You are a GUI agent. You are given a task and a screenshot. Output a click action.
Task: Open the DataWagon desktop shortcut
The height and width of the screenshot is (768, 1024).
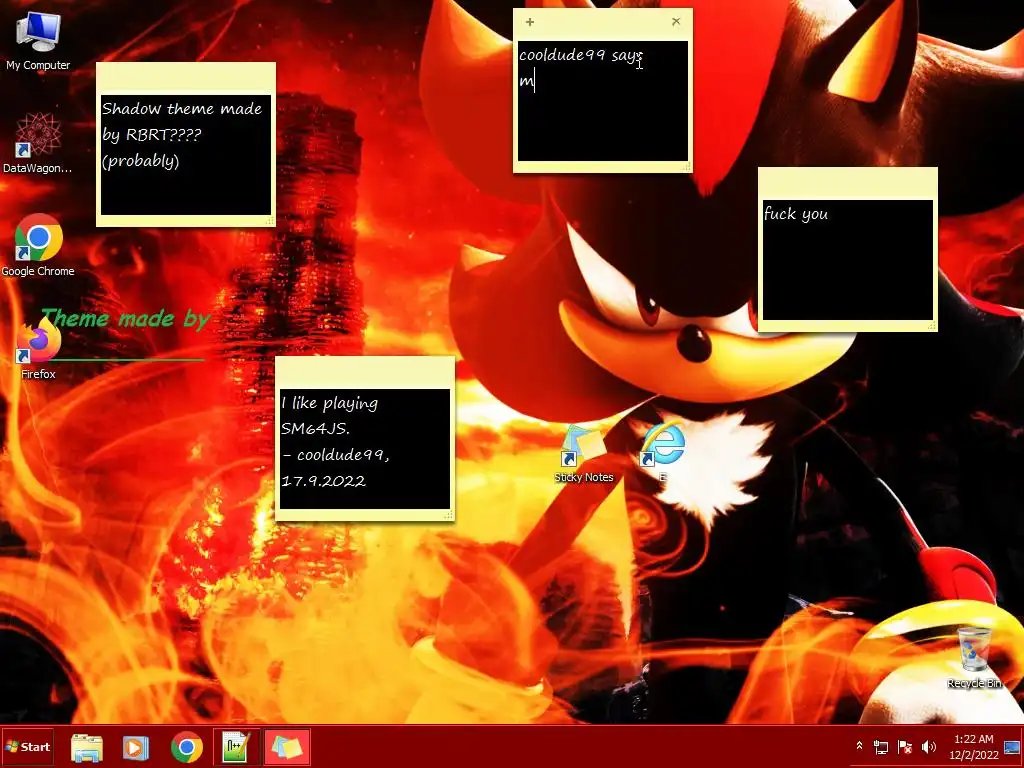38,142
